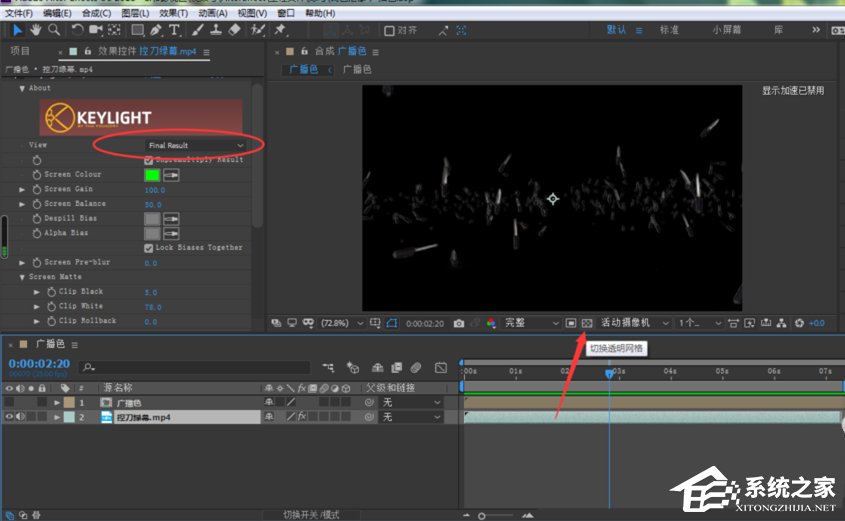Viewport: 845px width, 521px height.
Task: Click the green Screen Colour swatch
Action: click(152, 175)
